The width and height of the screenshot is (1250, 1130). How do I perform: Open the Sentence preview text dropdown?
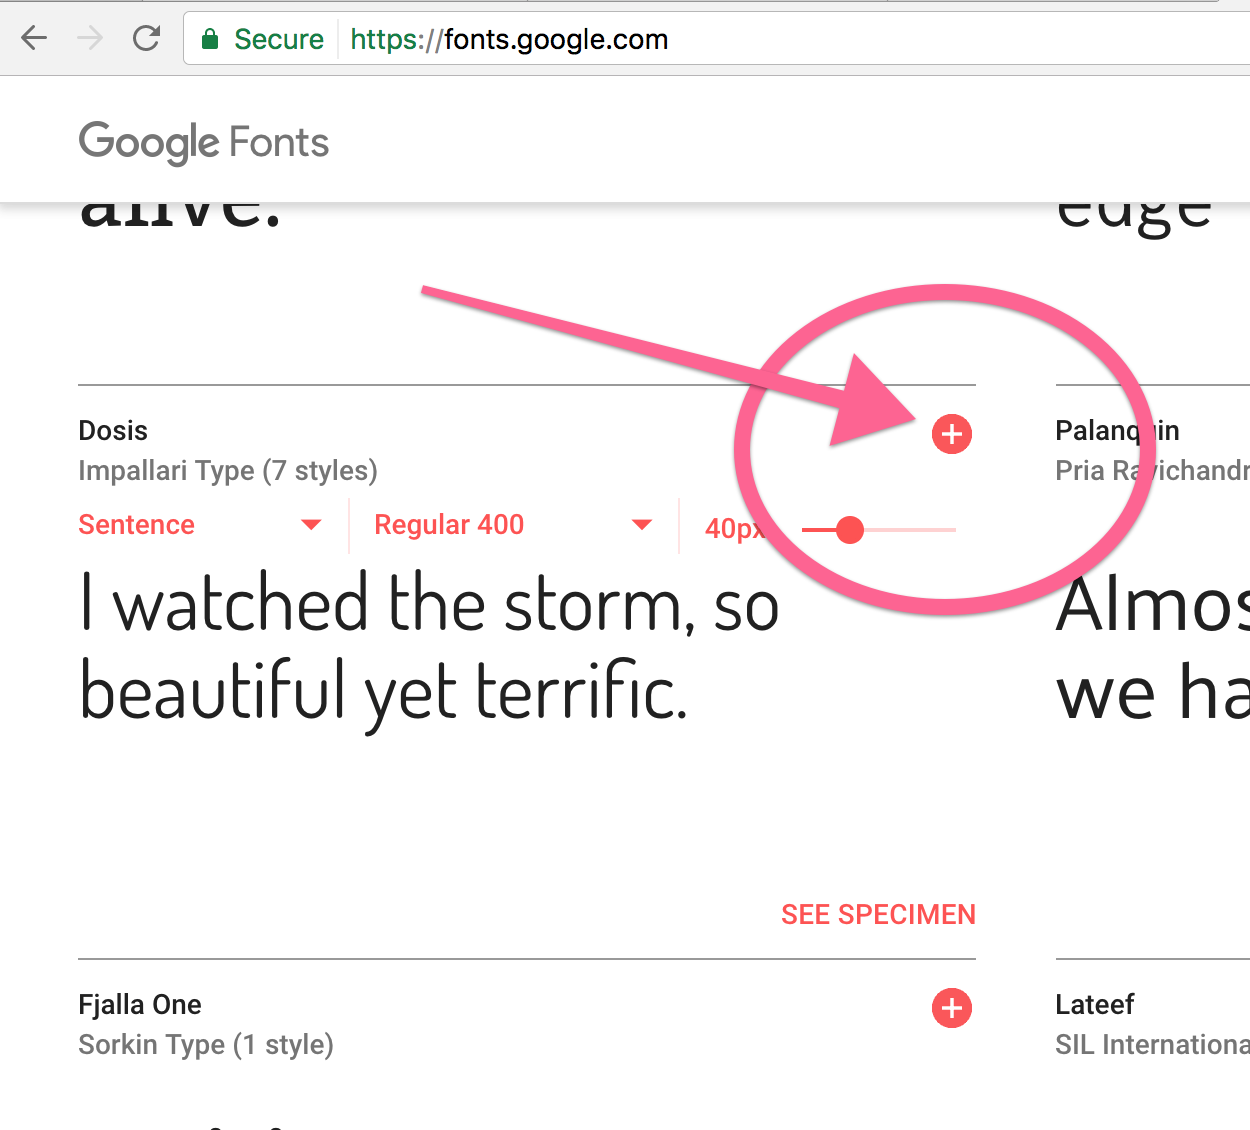(x=200, y=525)
